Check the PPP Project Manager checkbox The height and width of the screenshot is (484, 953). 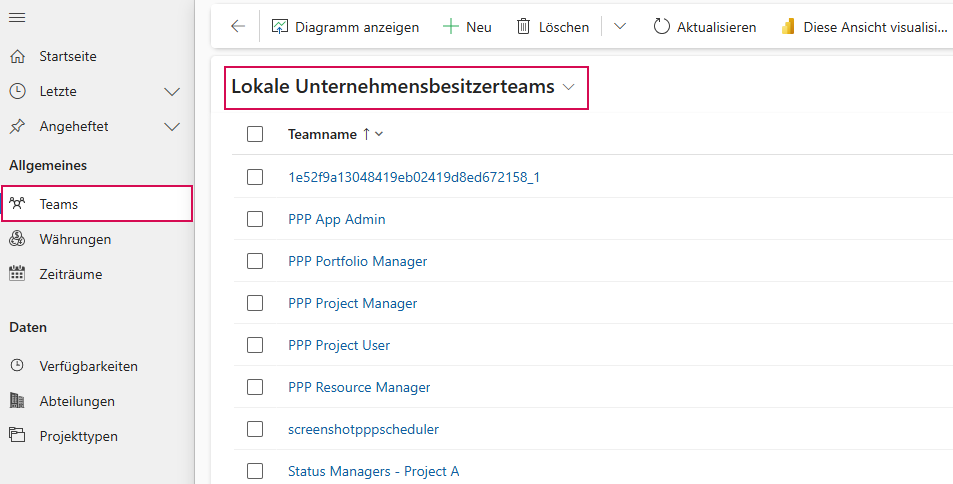[255, 303]
